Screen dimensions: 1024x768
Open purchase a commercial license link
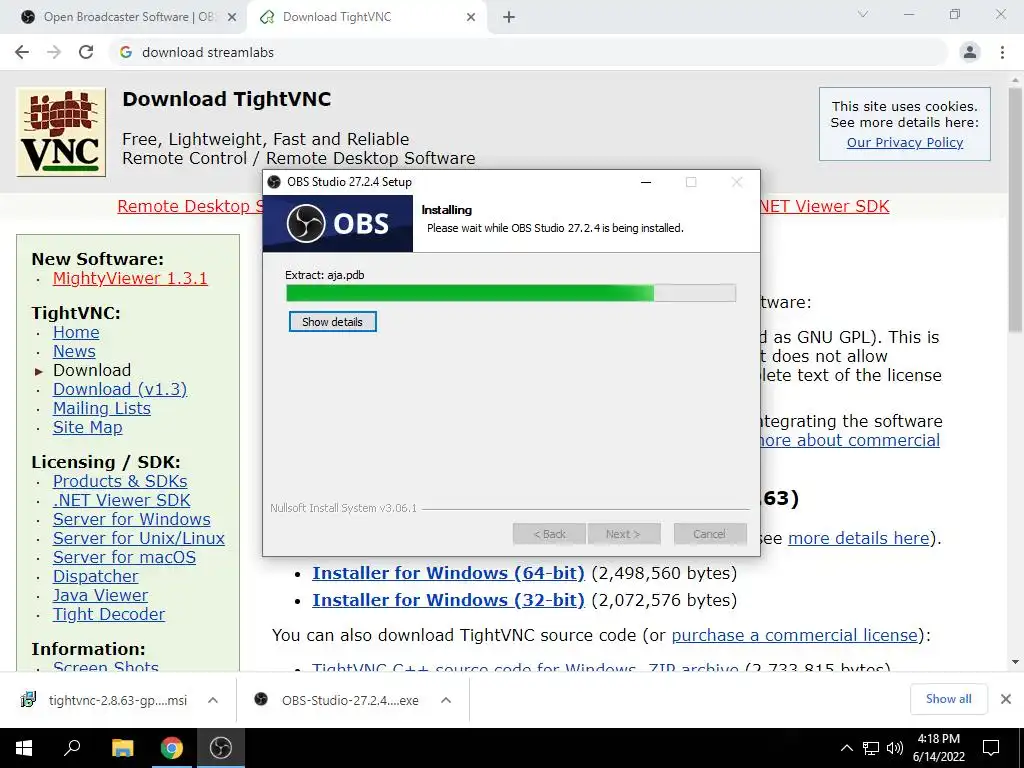pos(795,635)
